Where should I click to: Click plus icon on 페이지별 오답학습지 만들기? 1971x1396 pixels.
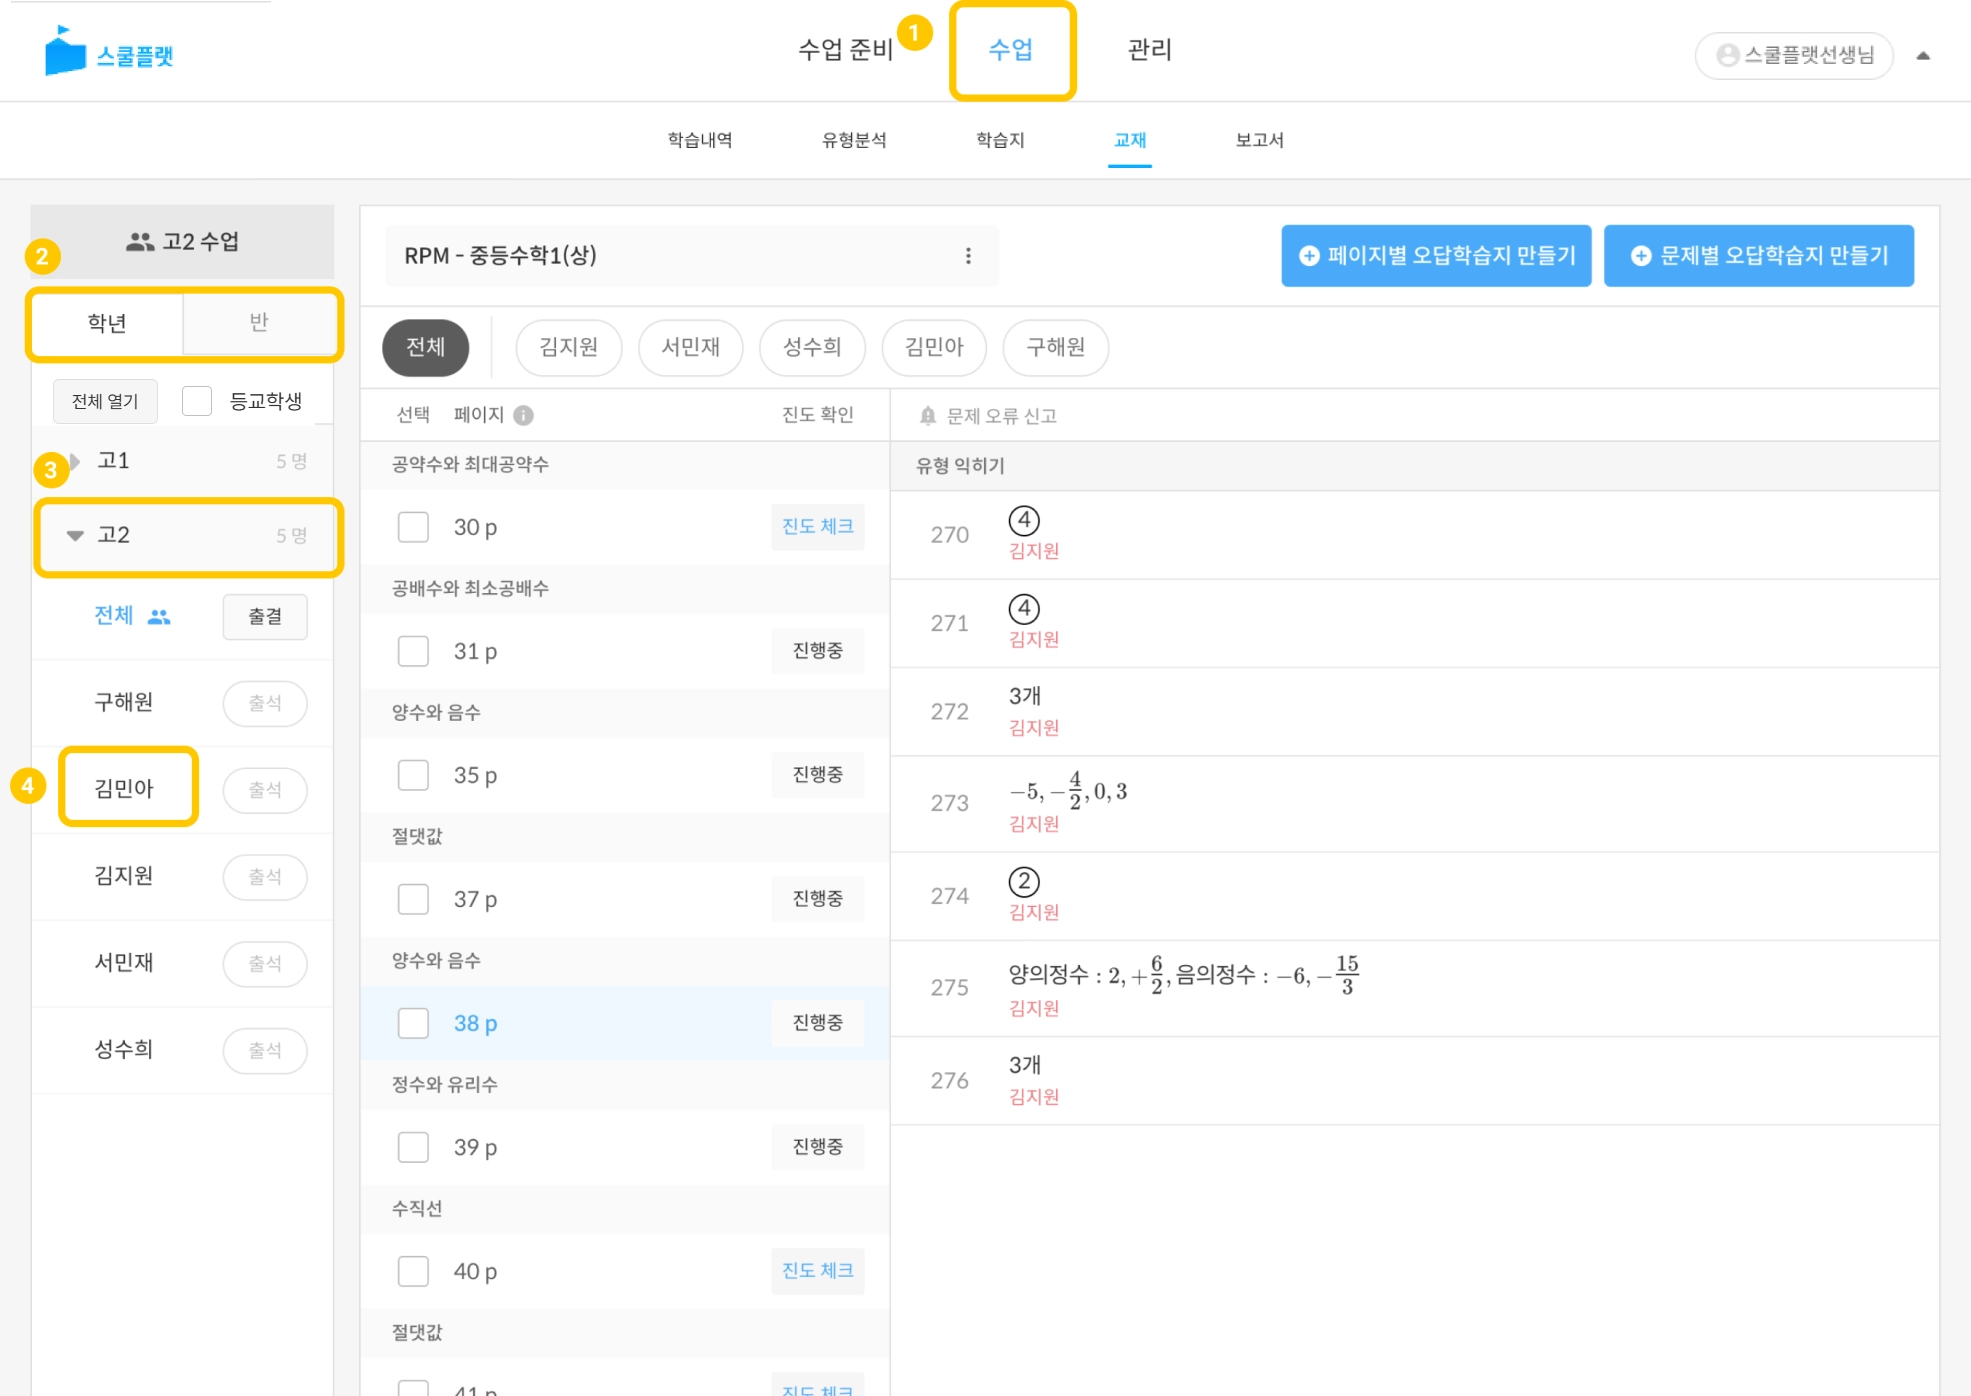[x=1309, y=256]
